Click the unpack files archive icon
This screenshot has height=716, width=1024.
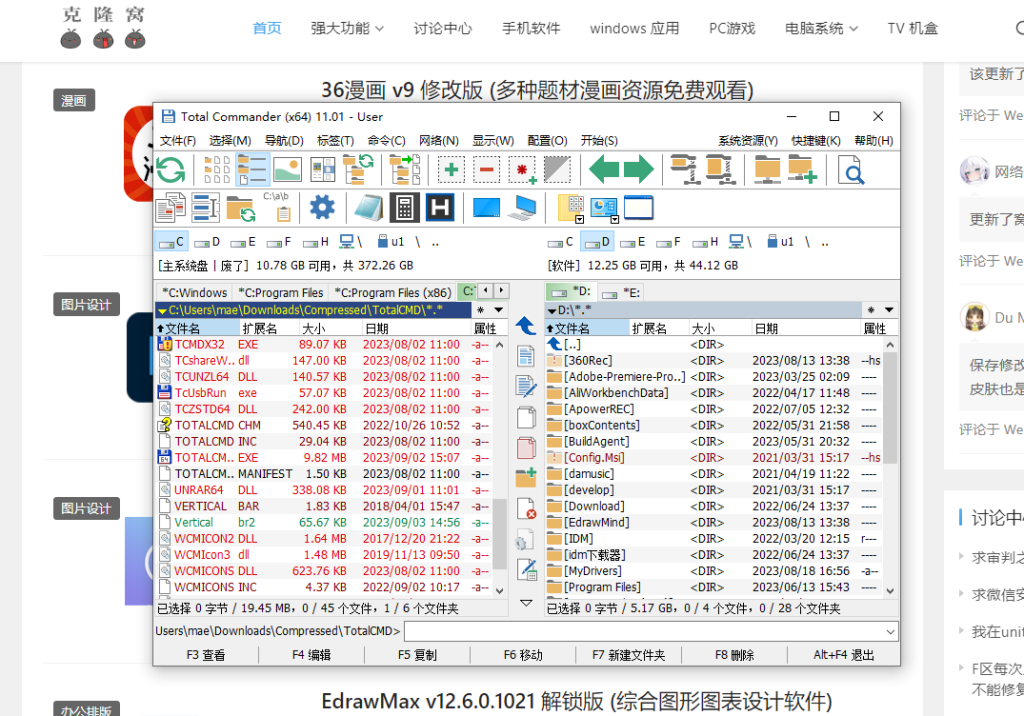pyautogui.click(x=720, y=170)
